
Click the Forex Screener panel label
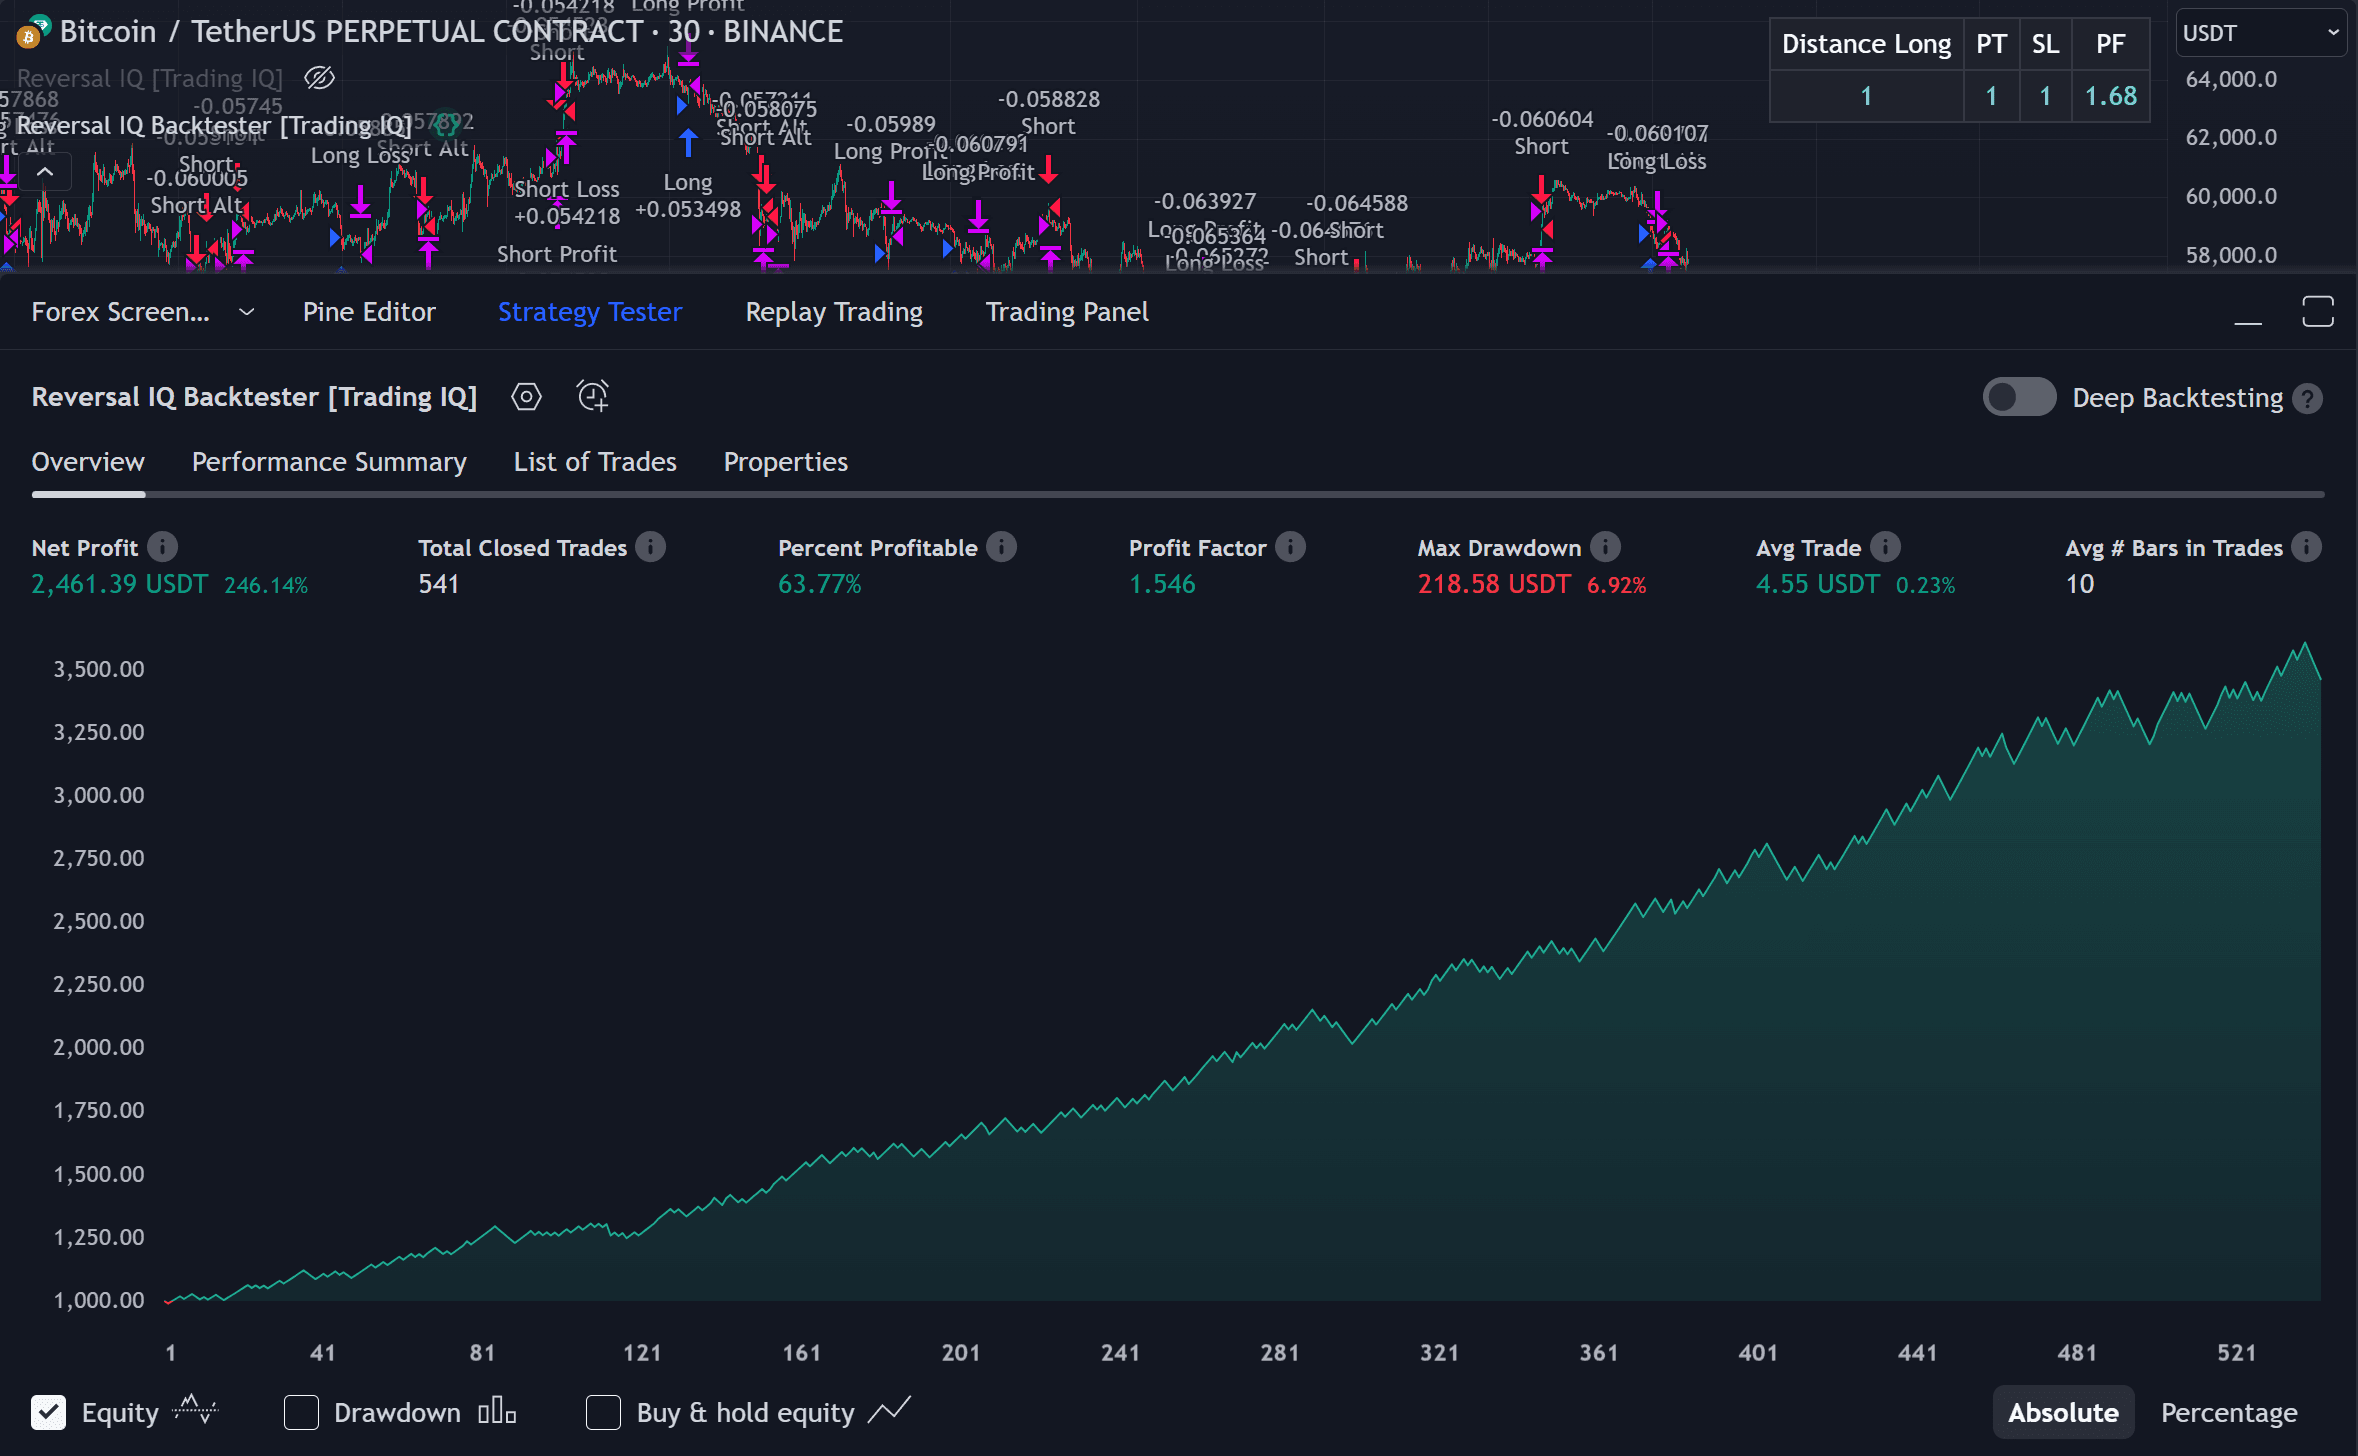coord(121,312)
